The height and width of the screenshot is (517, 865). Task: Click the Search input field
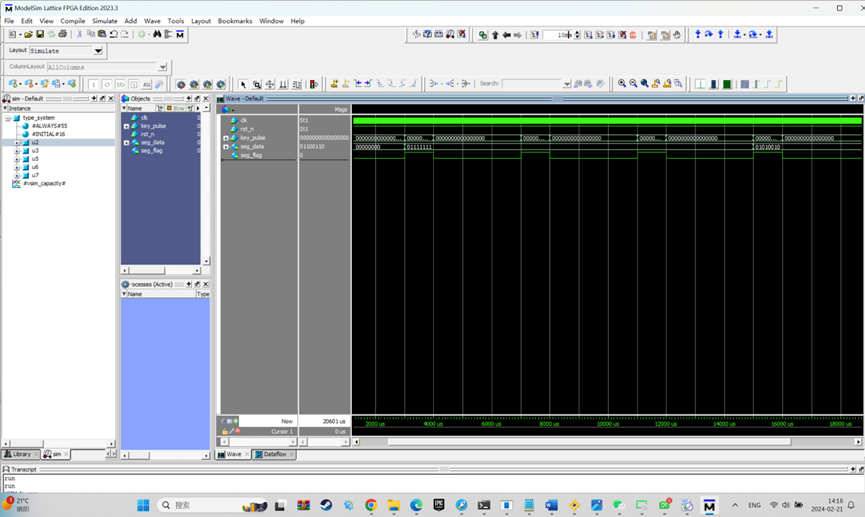click(532, 84)
